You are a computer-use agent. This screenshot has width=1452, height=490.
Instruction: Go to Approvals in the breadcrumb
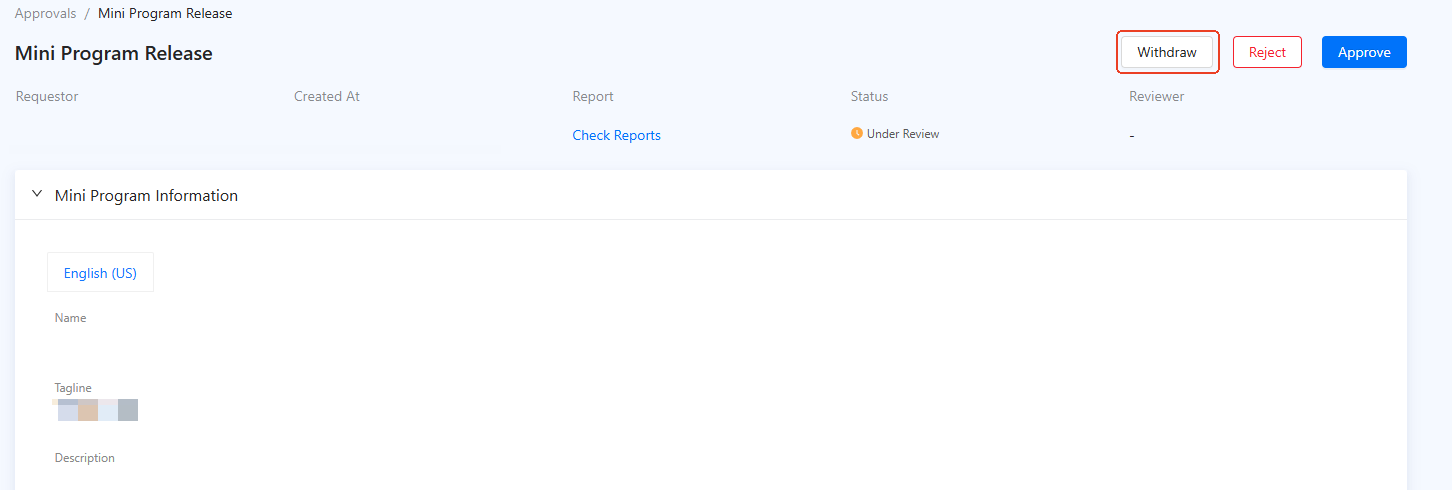pos(45,14)
